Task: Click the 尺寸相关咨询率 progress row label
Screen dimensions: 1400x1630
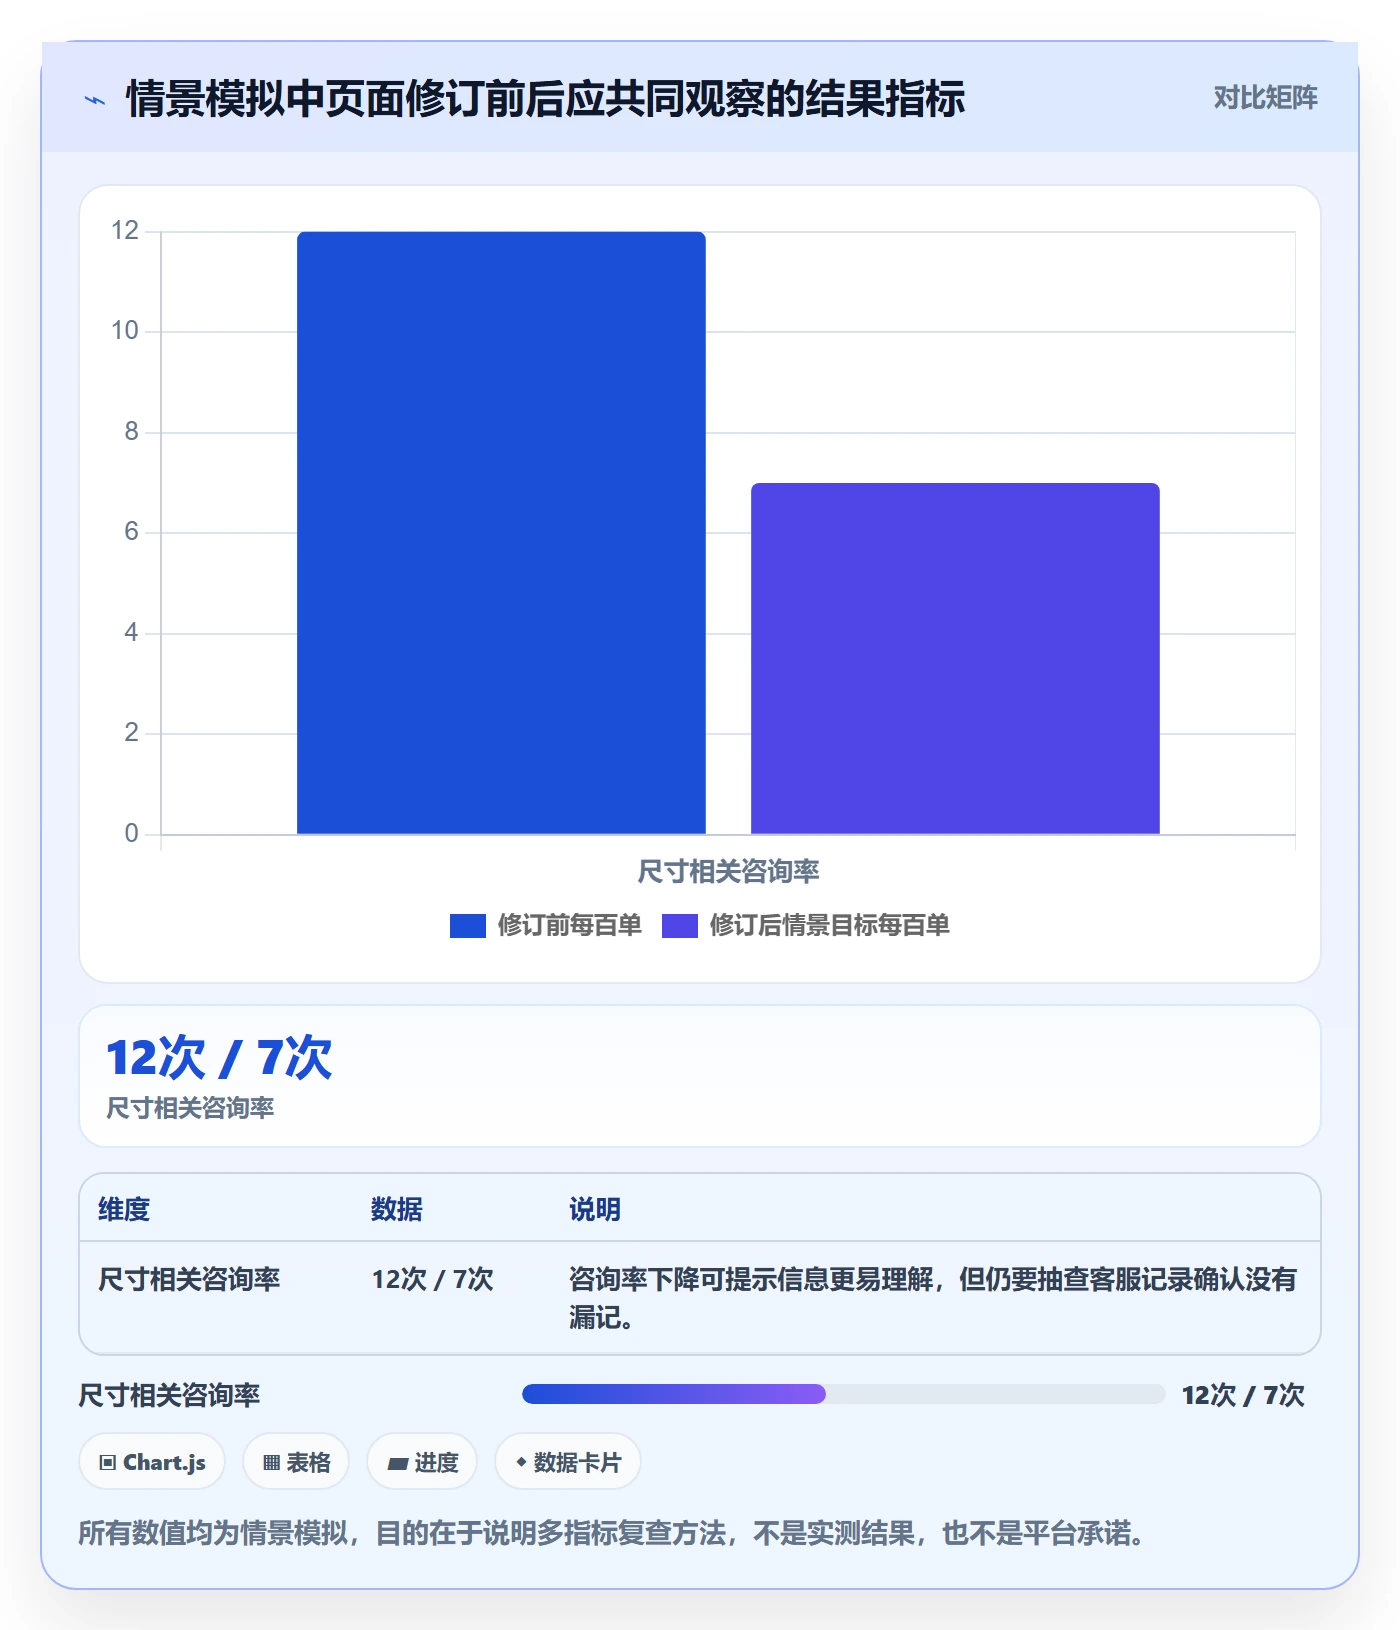Action: click(169, 1395)
